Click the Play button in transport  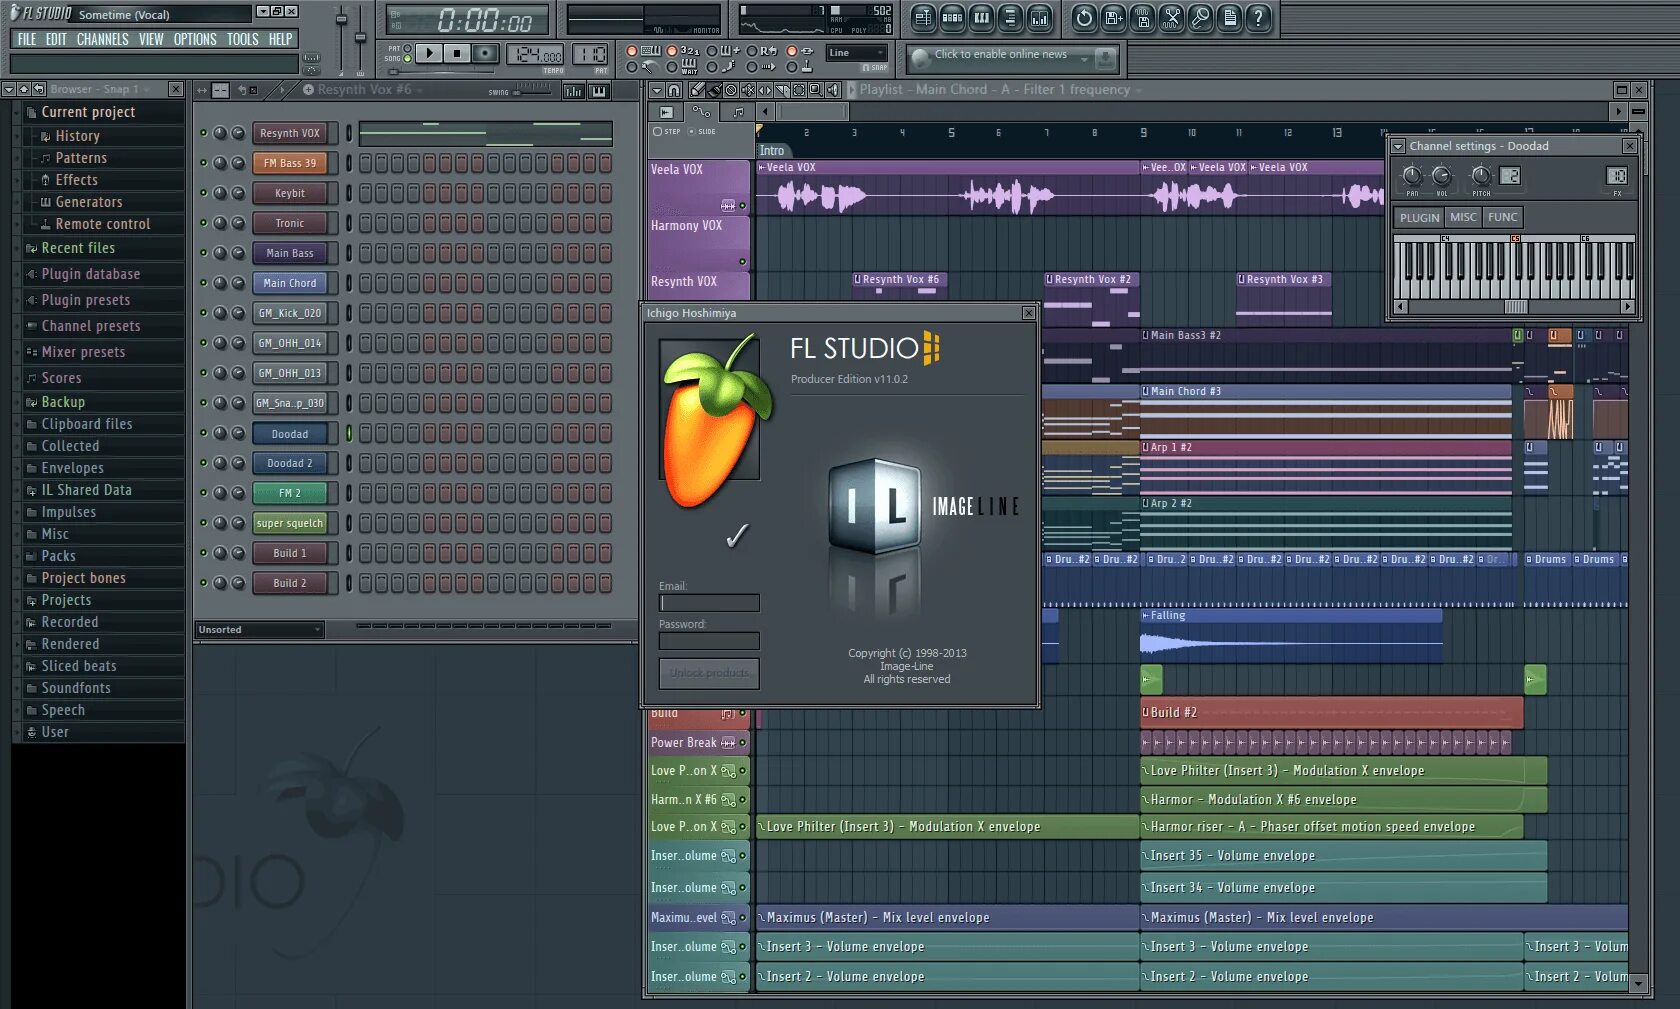(428, 53)
